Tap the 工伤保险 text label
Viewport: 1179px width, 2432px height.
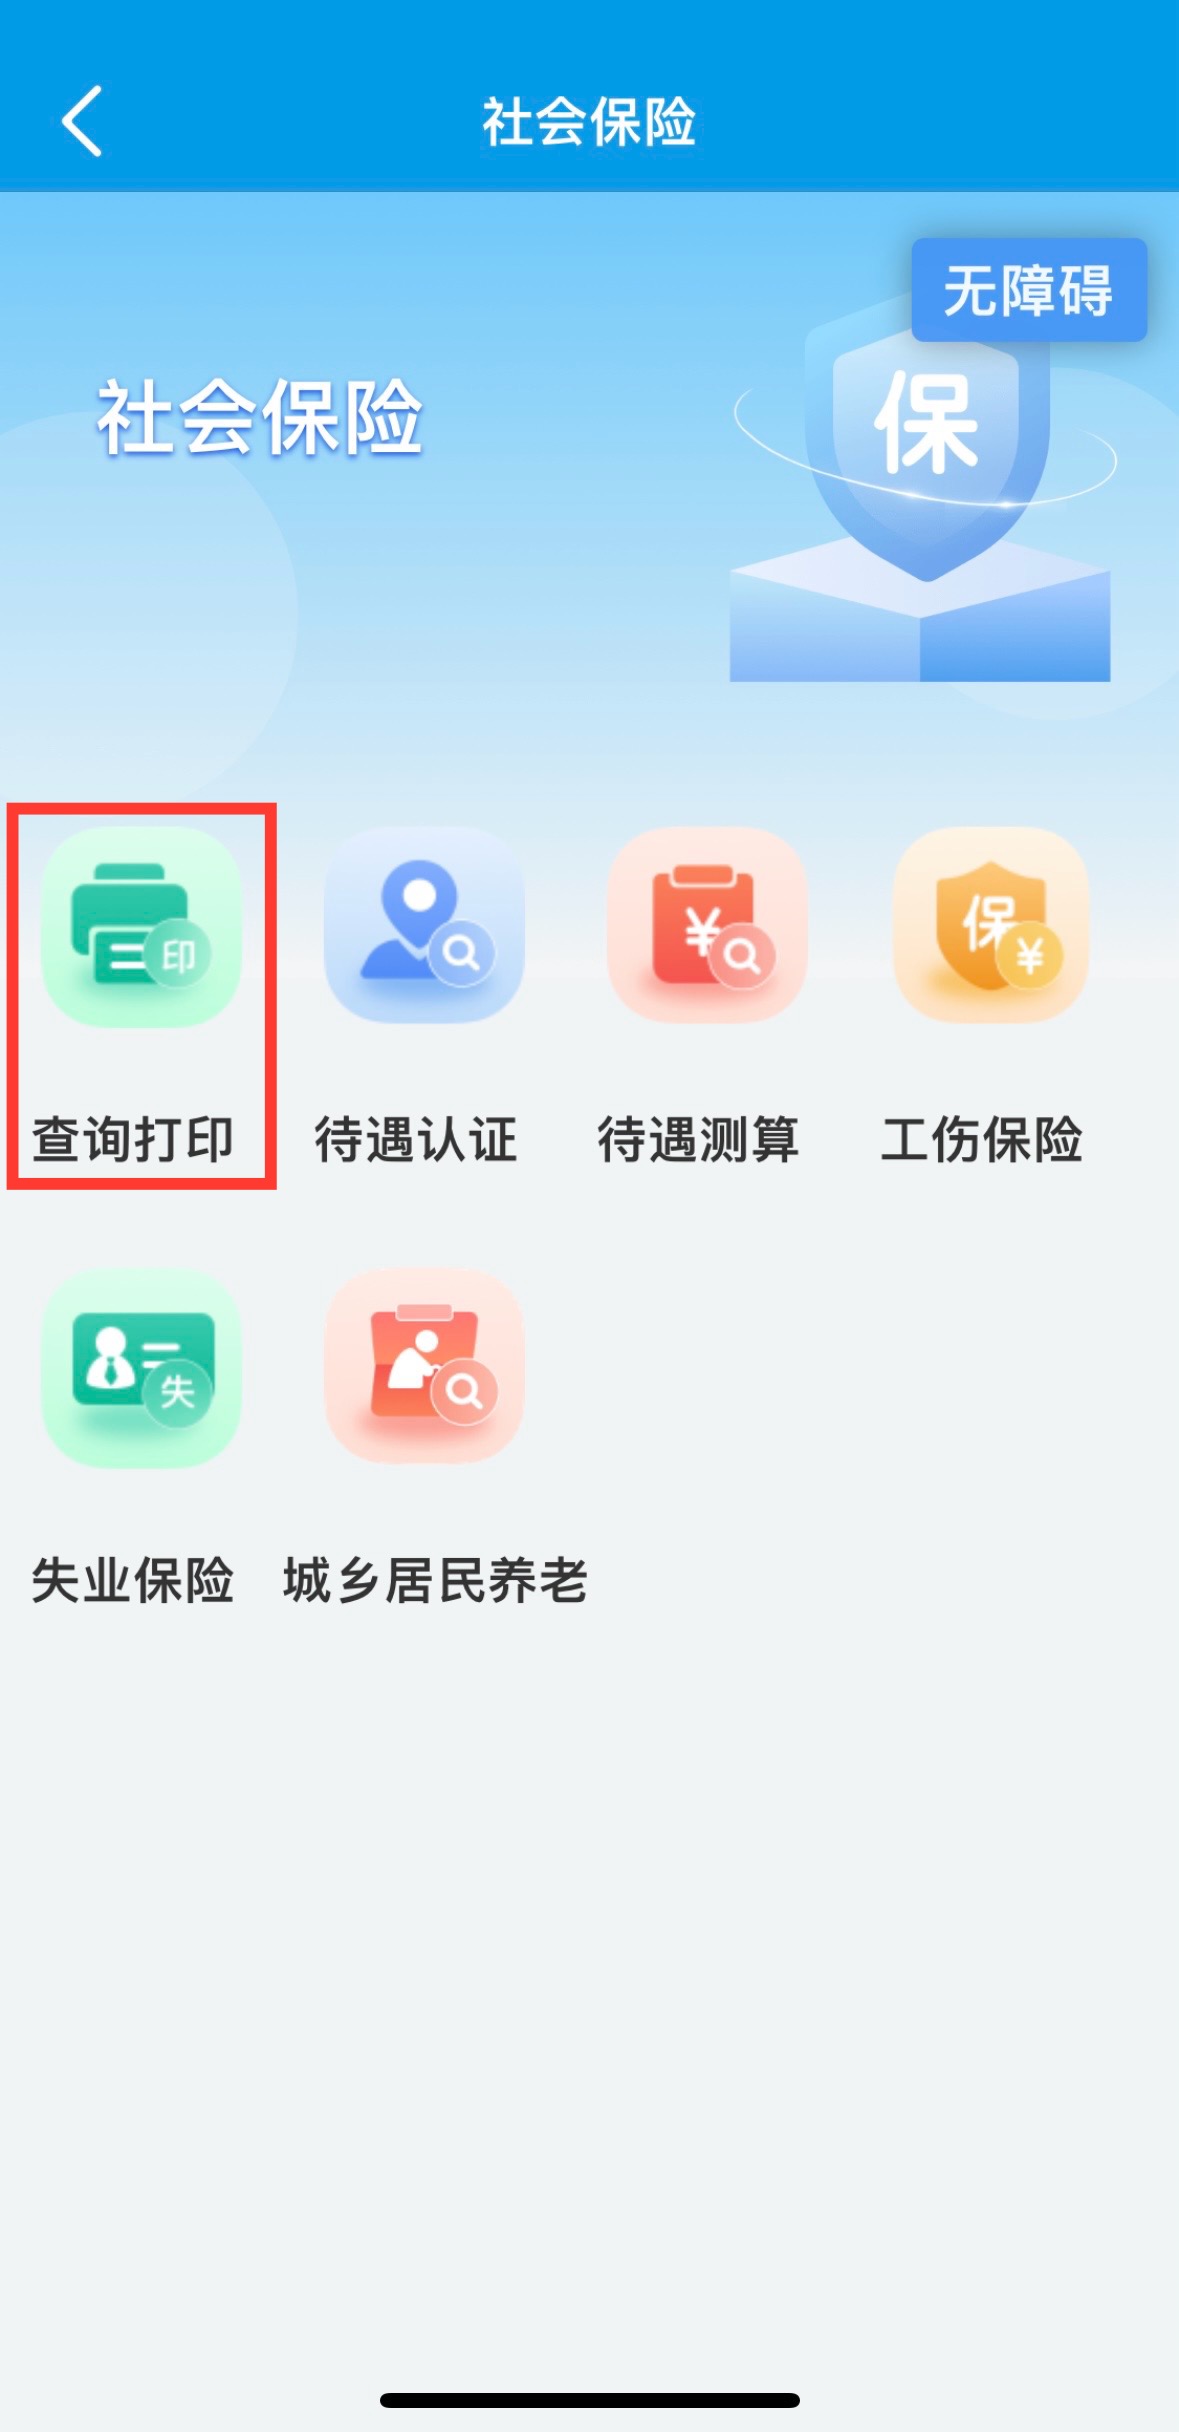pos(982,1139)
